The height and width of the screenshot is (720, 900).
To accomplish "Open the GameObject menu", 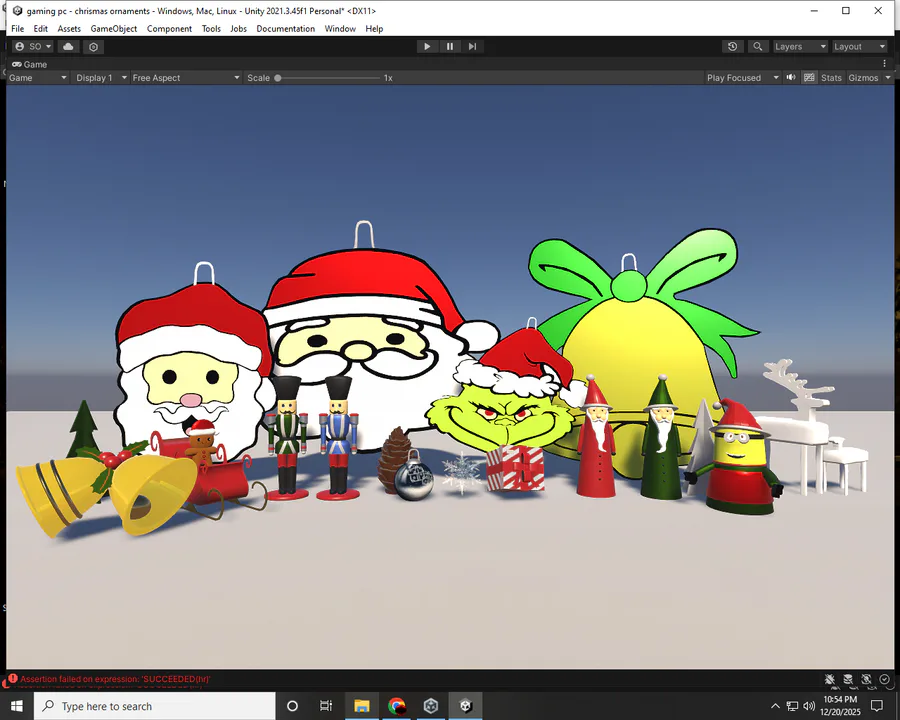I will pyautogui.click(x=114, y=29).
